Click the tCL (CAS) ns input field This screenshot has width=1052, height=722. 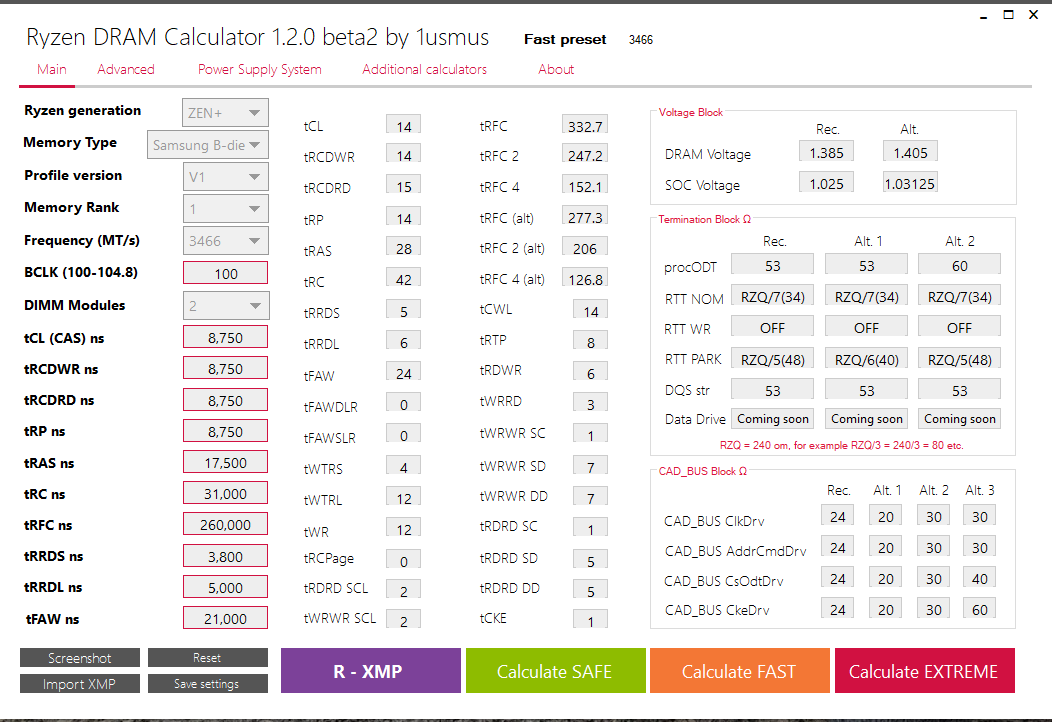pyautogui.click(x=225, y=338)
